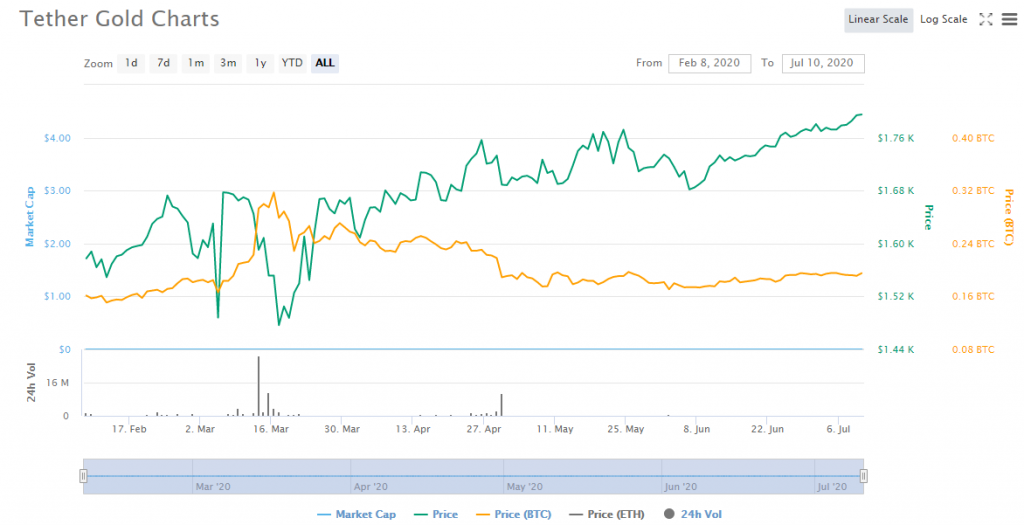Toggle Market Cap series in legend

click(x=356, y=514)
